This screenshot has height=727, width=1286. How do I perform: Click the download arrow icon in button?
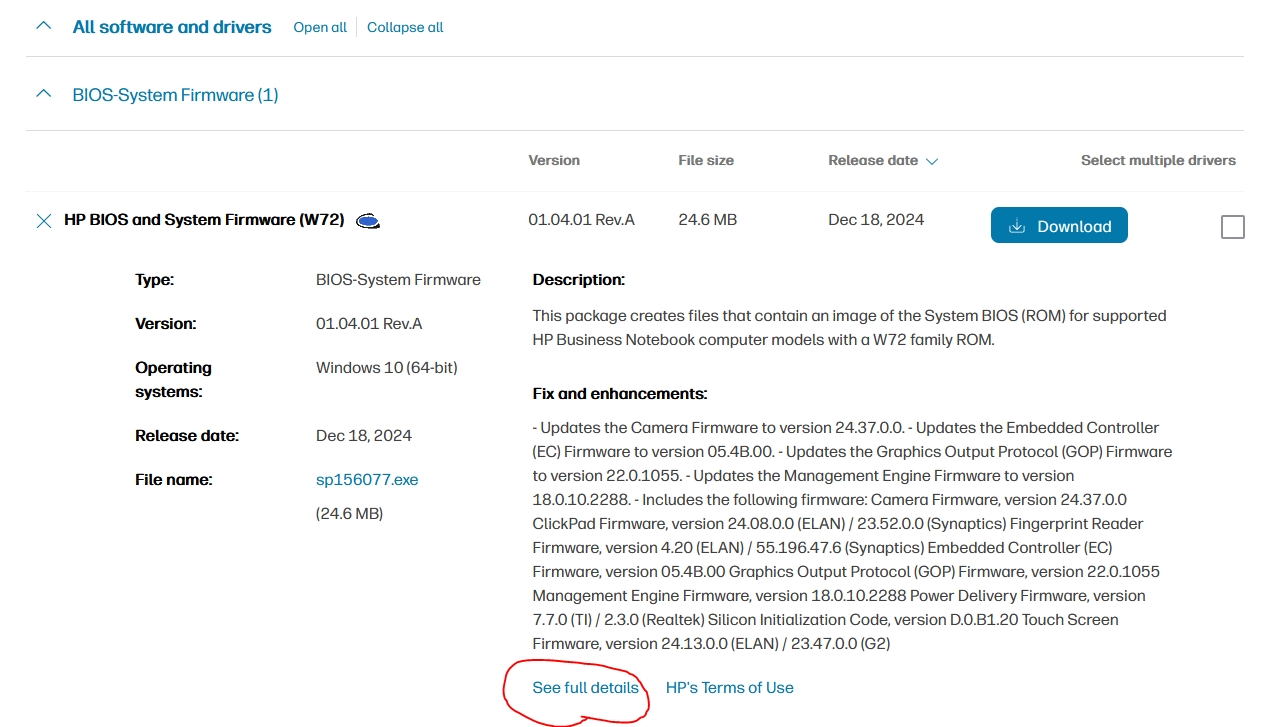(x=1017, y=226)
